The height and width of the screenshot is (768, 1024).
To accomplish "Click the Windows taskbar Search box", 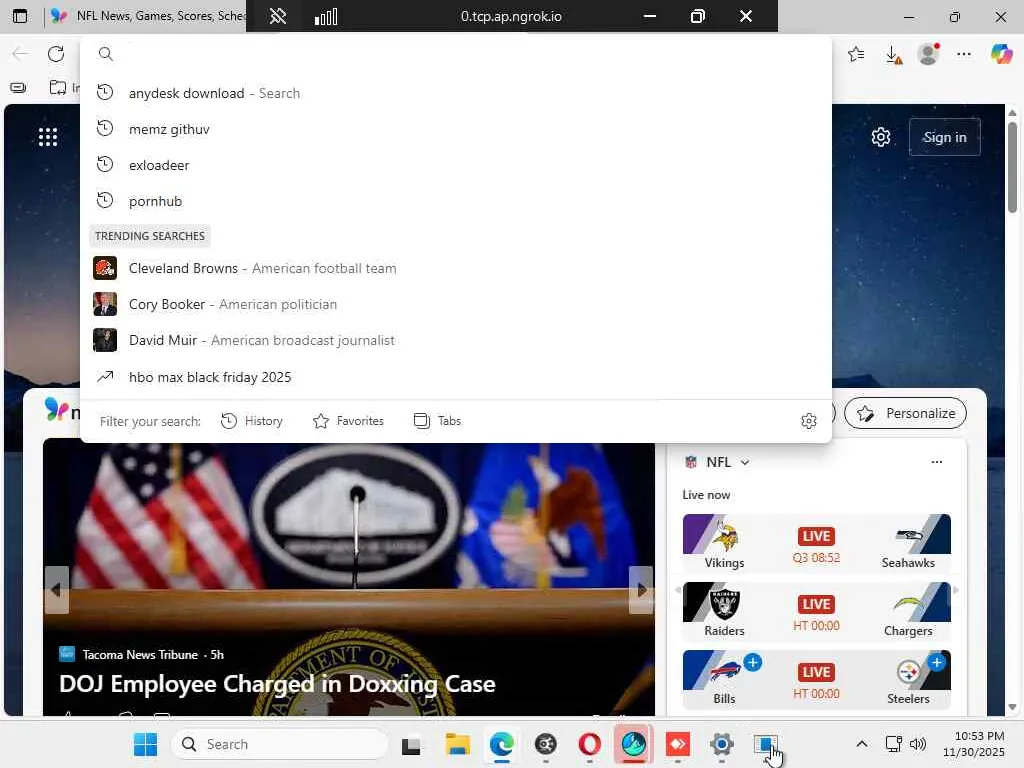I will pyautogui.click(x=281, y=744).
